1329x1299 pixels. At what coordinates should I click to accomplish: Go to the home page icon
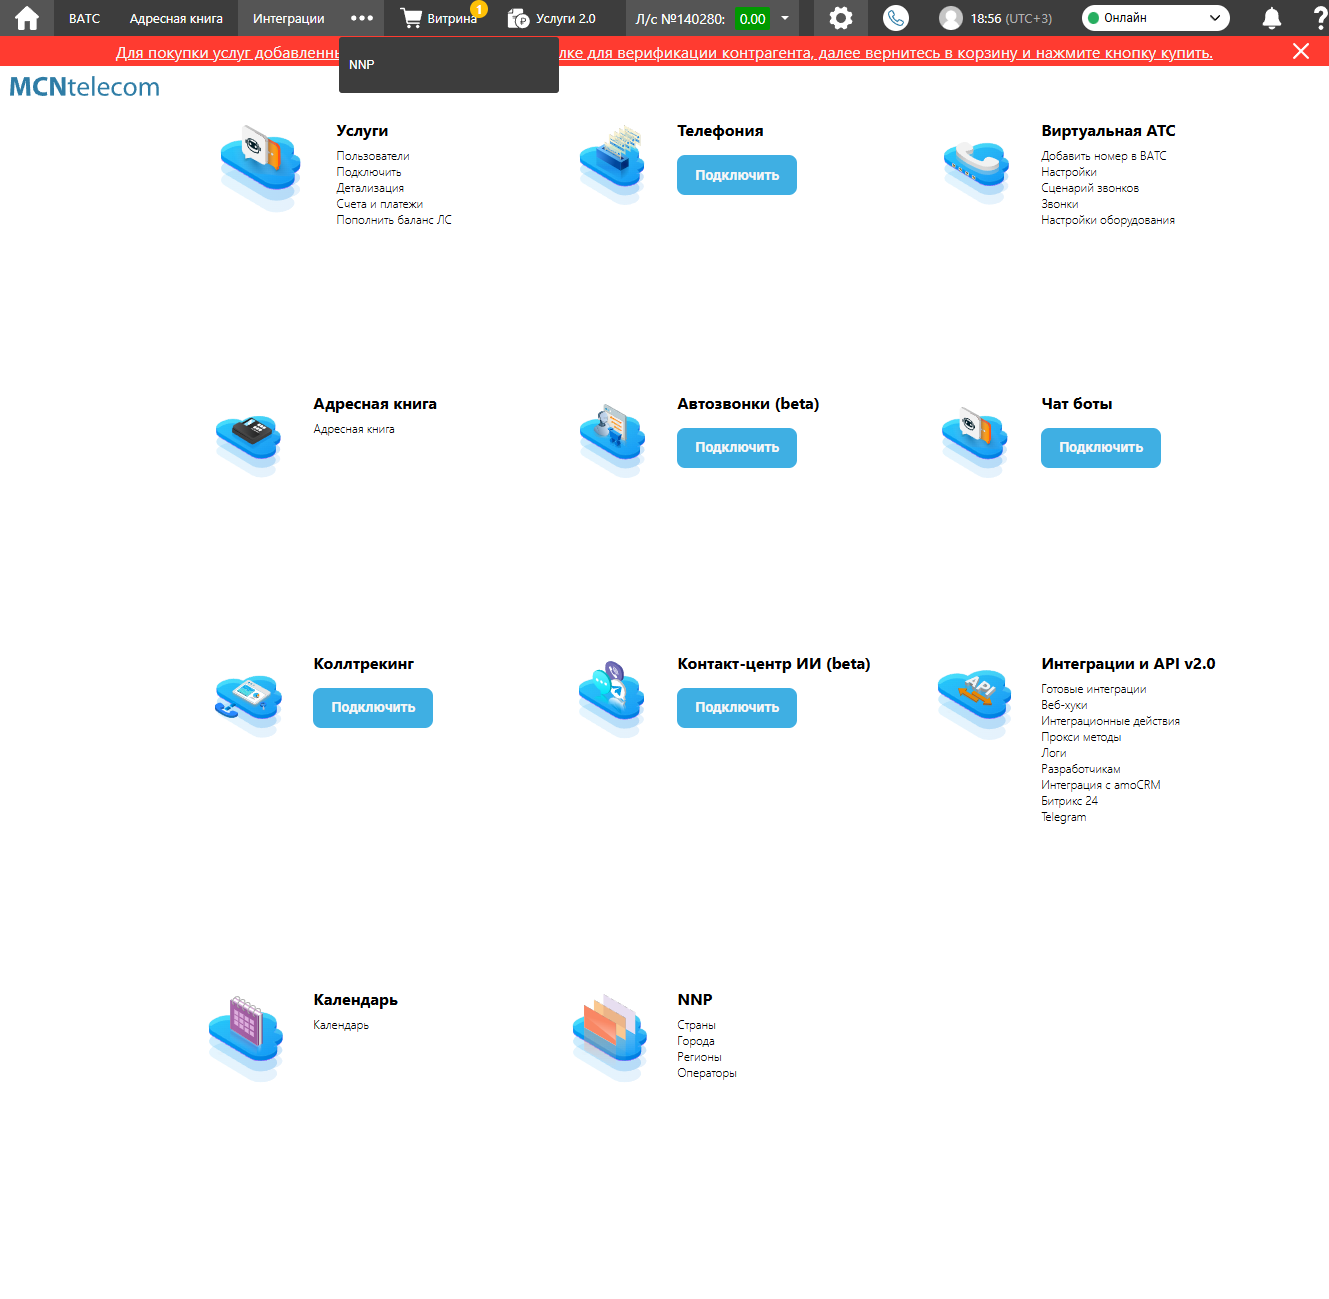pos(27,18)
